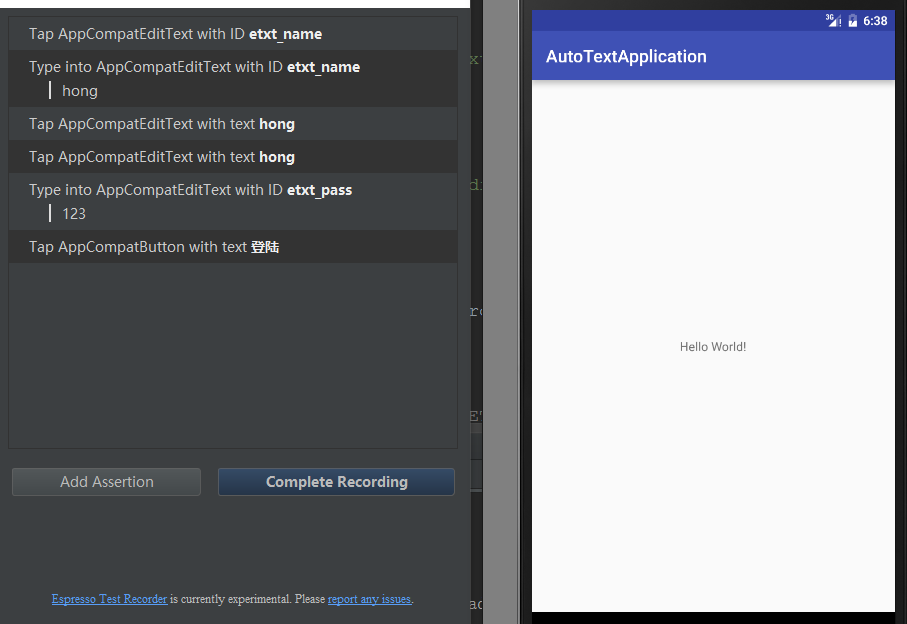Click the Complete Recording button

[336, 482]
